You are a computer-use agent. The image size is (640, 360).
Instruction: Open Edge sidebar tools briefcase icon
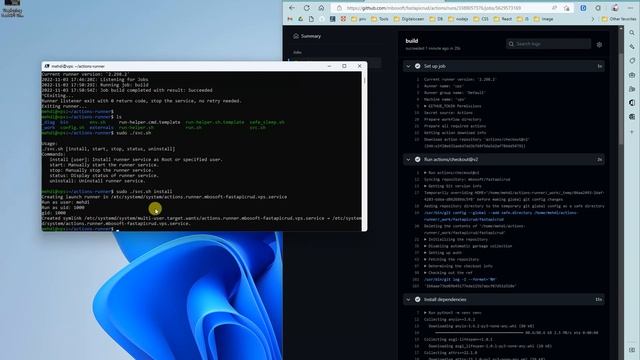[632, 75]
